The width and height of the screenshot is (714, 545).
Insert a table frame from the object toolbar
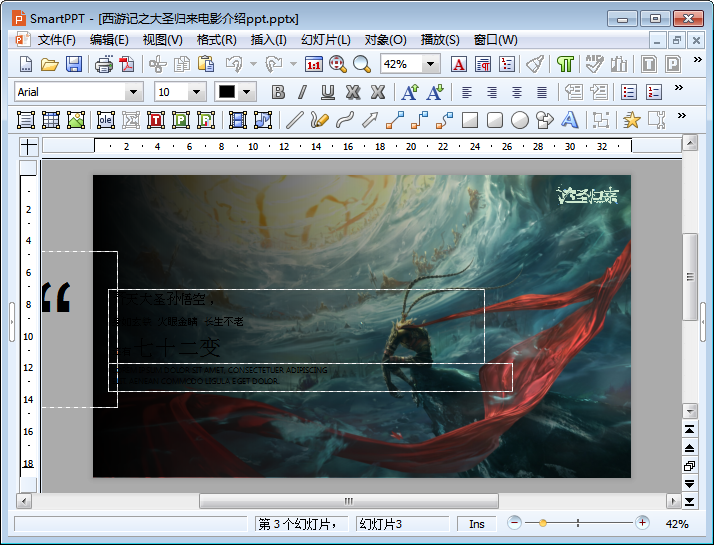[51, 120]
